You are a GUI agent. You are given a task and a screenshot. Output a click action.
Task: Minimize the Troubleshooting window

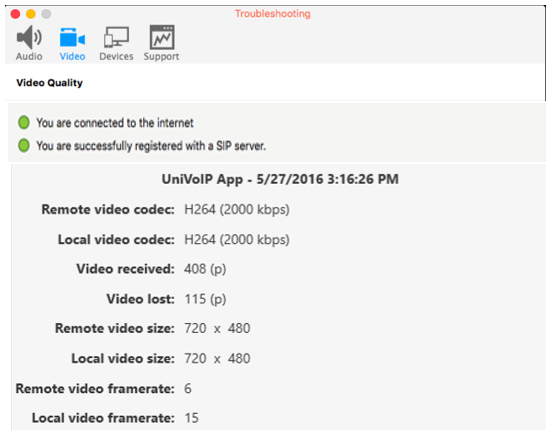coord(31,14)
